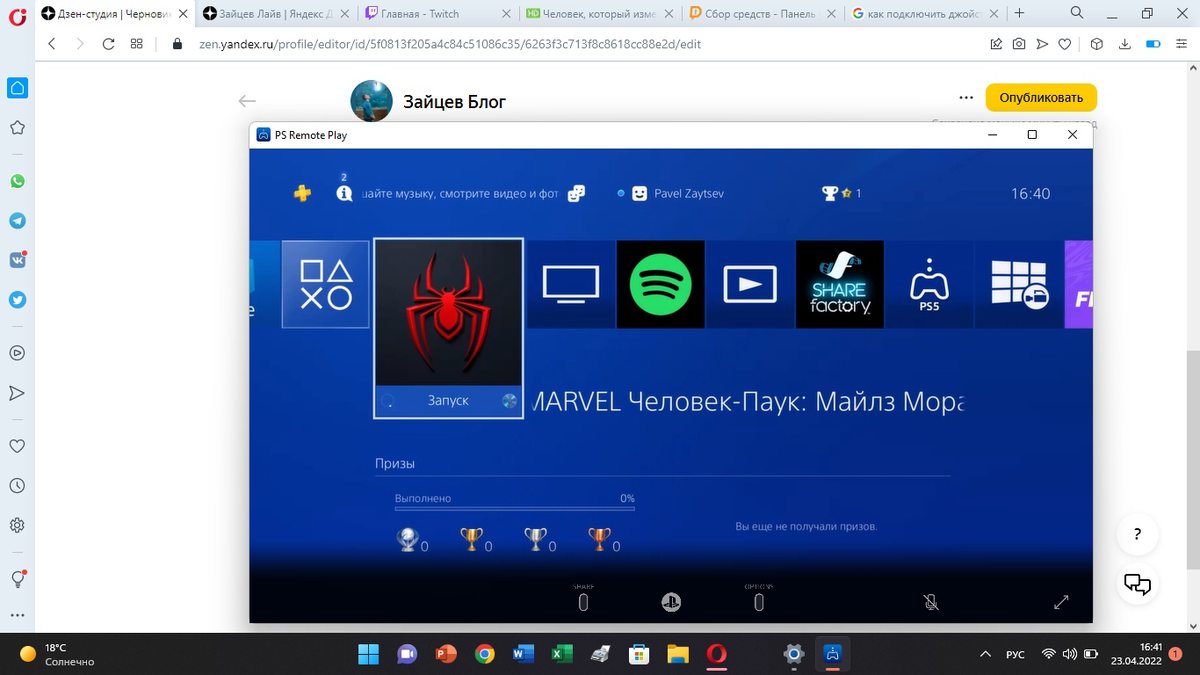Screen dimensions: 1200x675
Task: Take a snapshot with the camera icon
Action: pos(1019,44)
